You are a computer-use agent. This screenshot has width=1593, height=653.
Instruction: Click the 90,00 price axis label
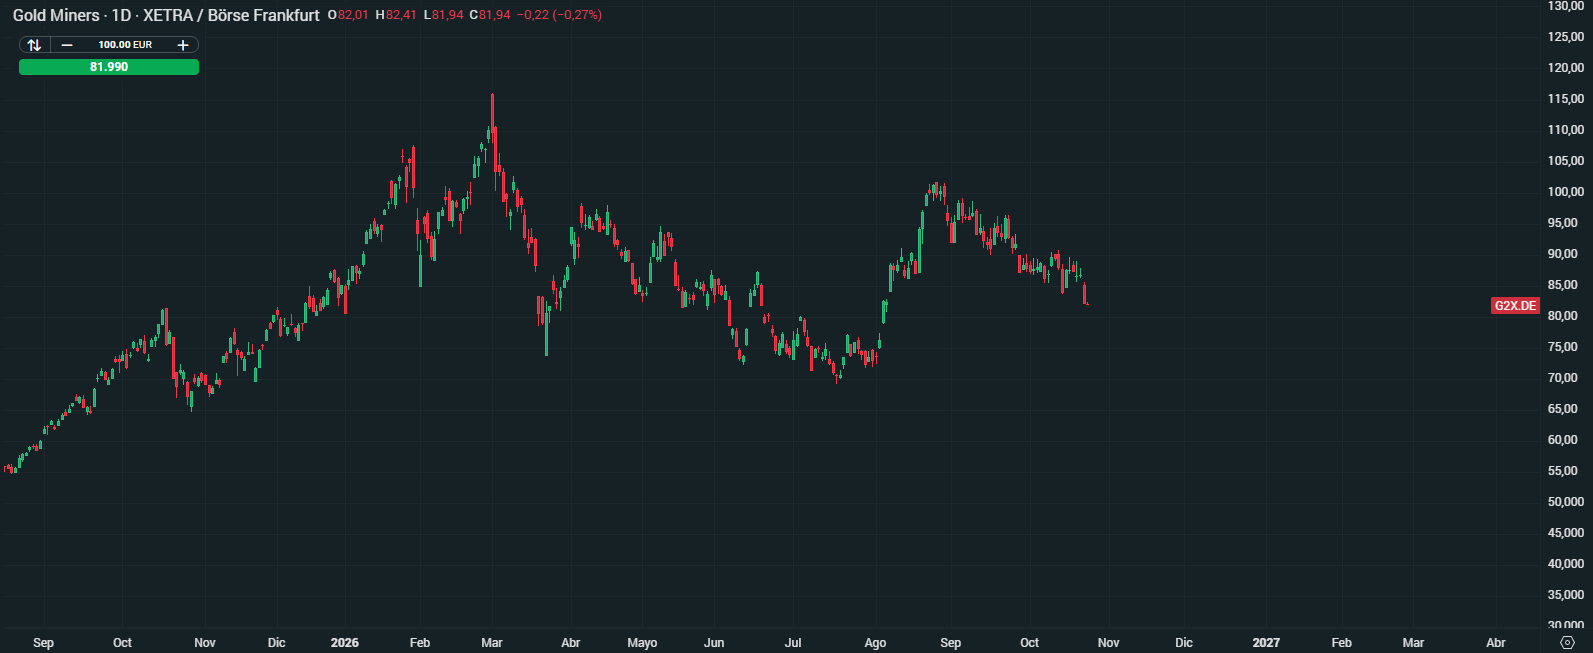point(1563,254)
